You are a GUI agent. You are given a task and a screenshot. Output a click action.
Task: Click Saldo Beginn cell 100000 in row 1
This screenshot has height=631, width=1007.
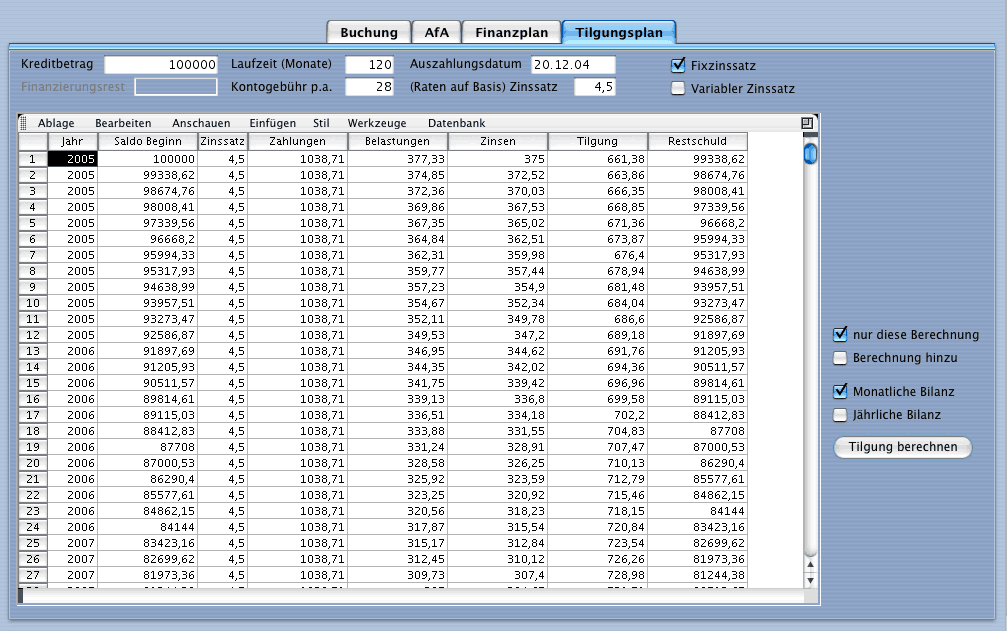[x=148, y=159]
